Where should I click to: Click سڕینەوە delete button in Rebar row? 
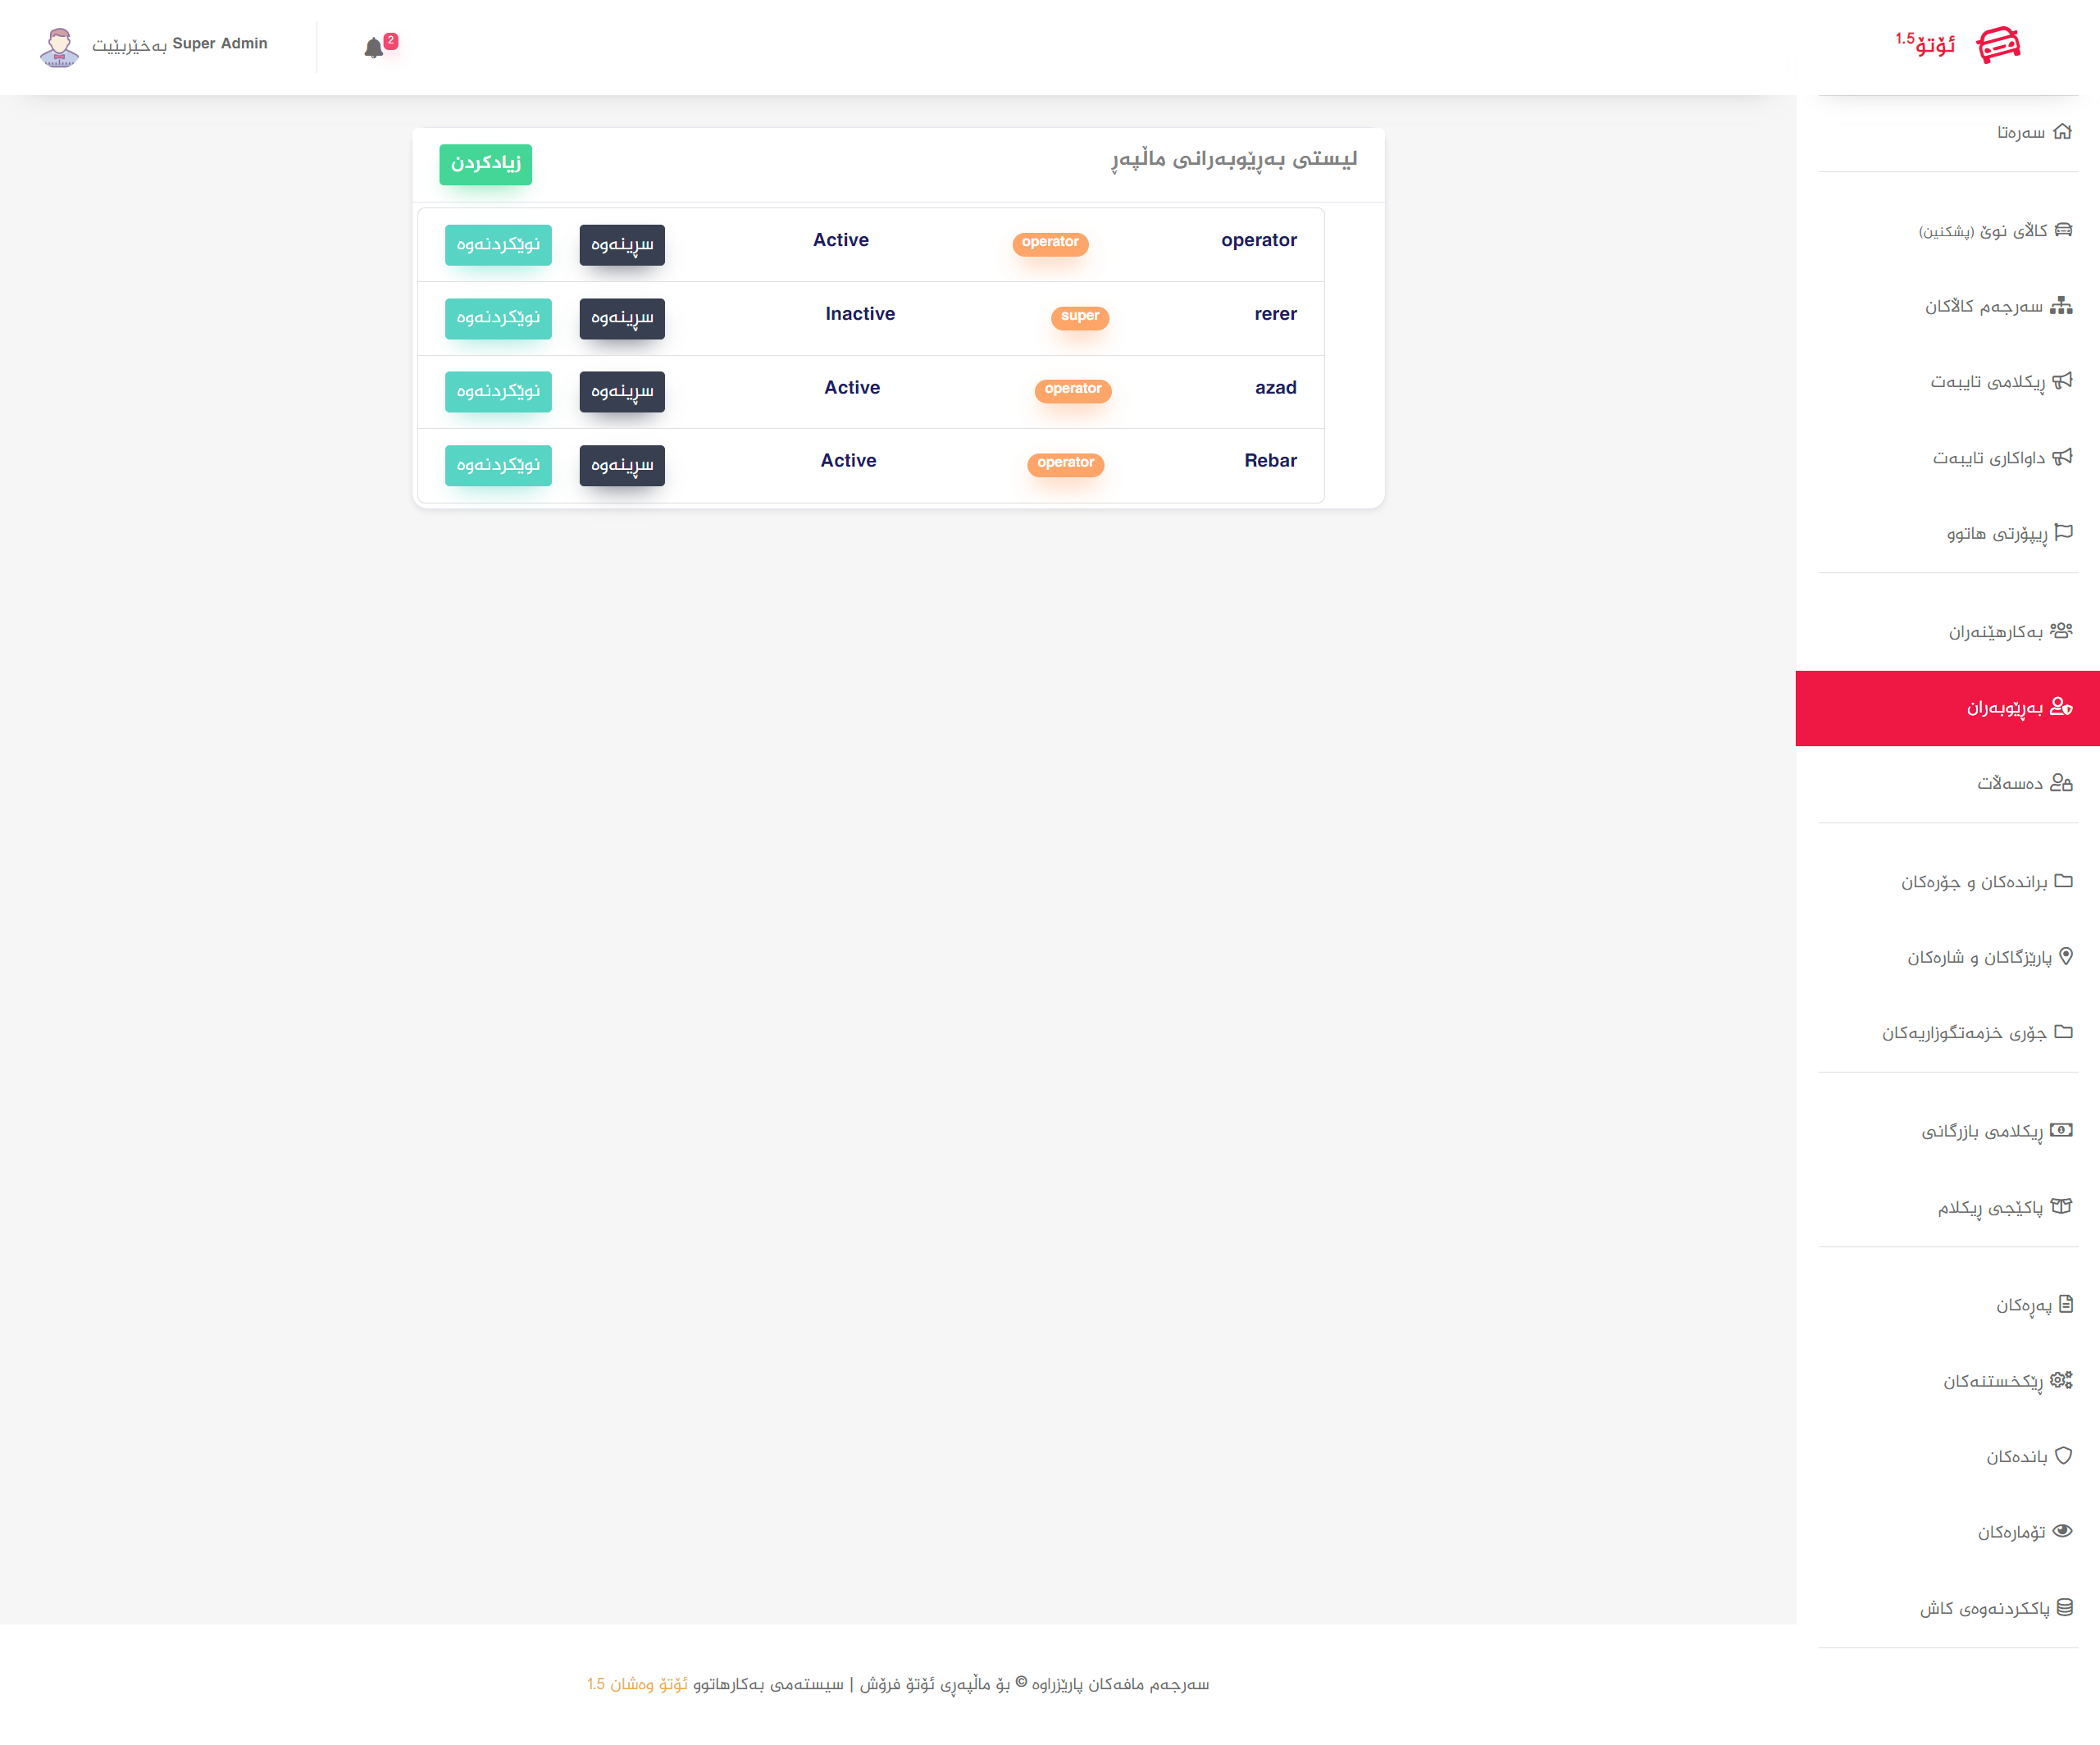621,465
